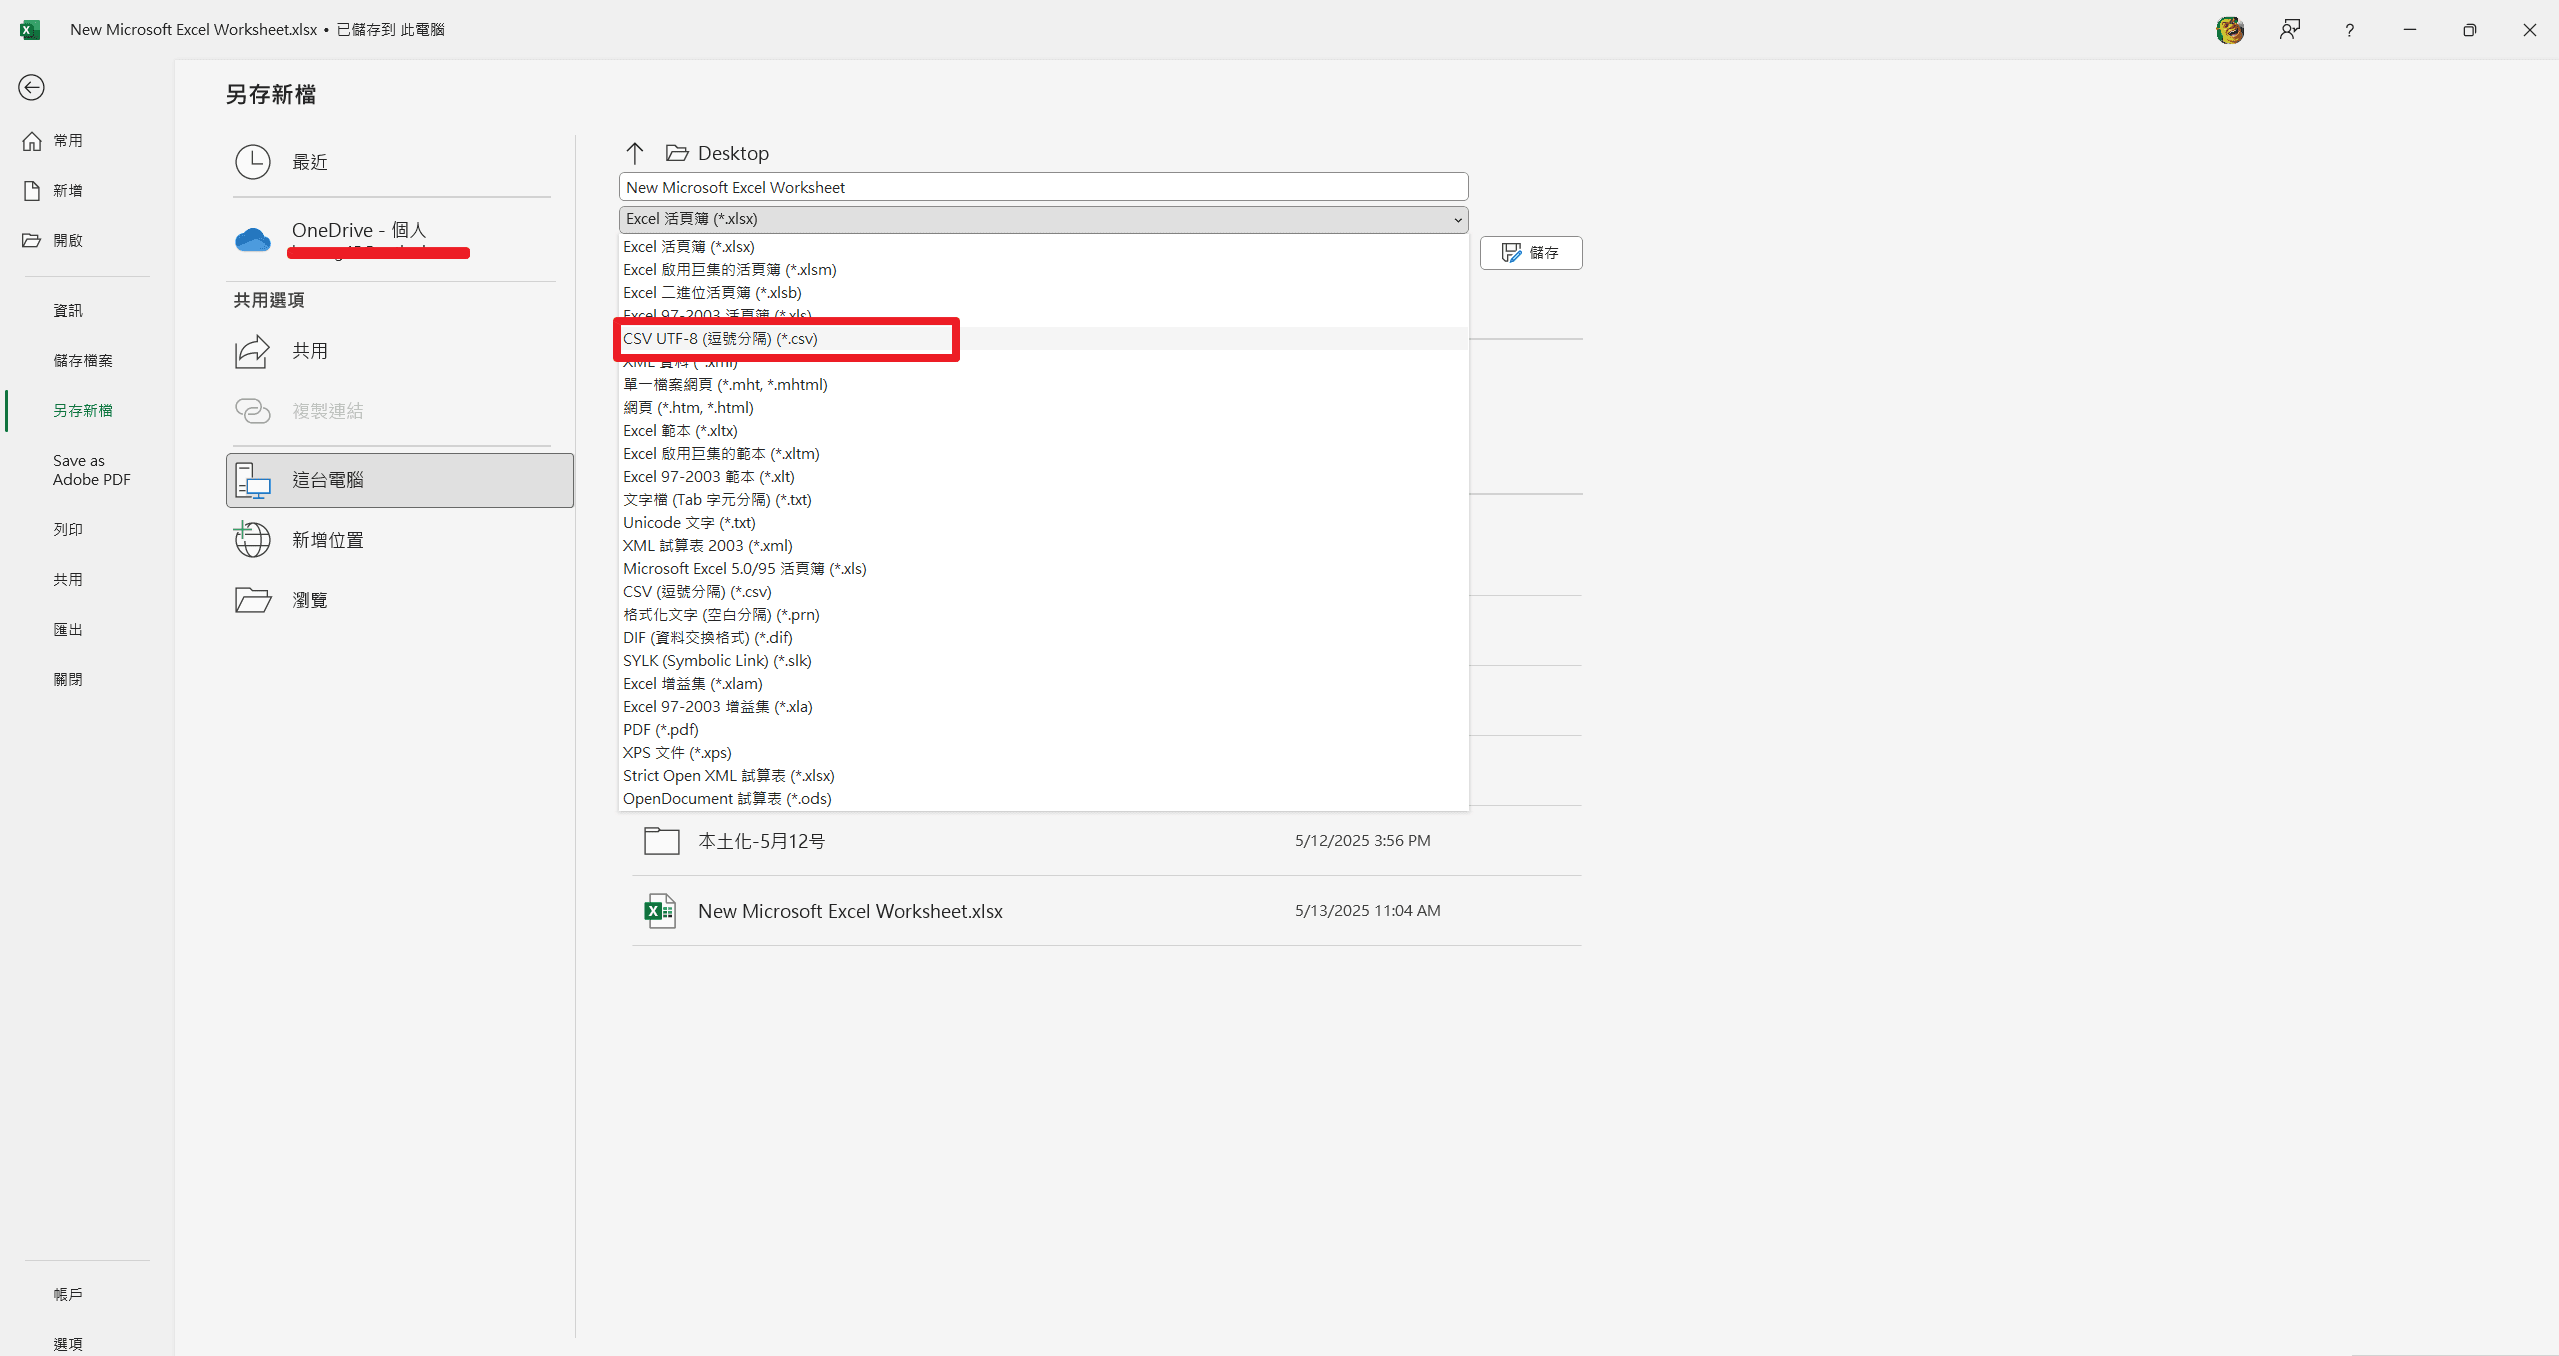Choose Excel 啟用巨集的活頁簿 (*.xlsm)
Viewport: 2559px width, 1356px height.
1043,270
